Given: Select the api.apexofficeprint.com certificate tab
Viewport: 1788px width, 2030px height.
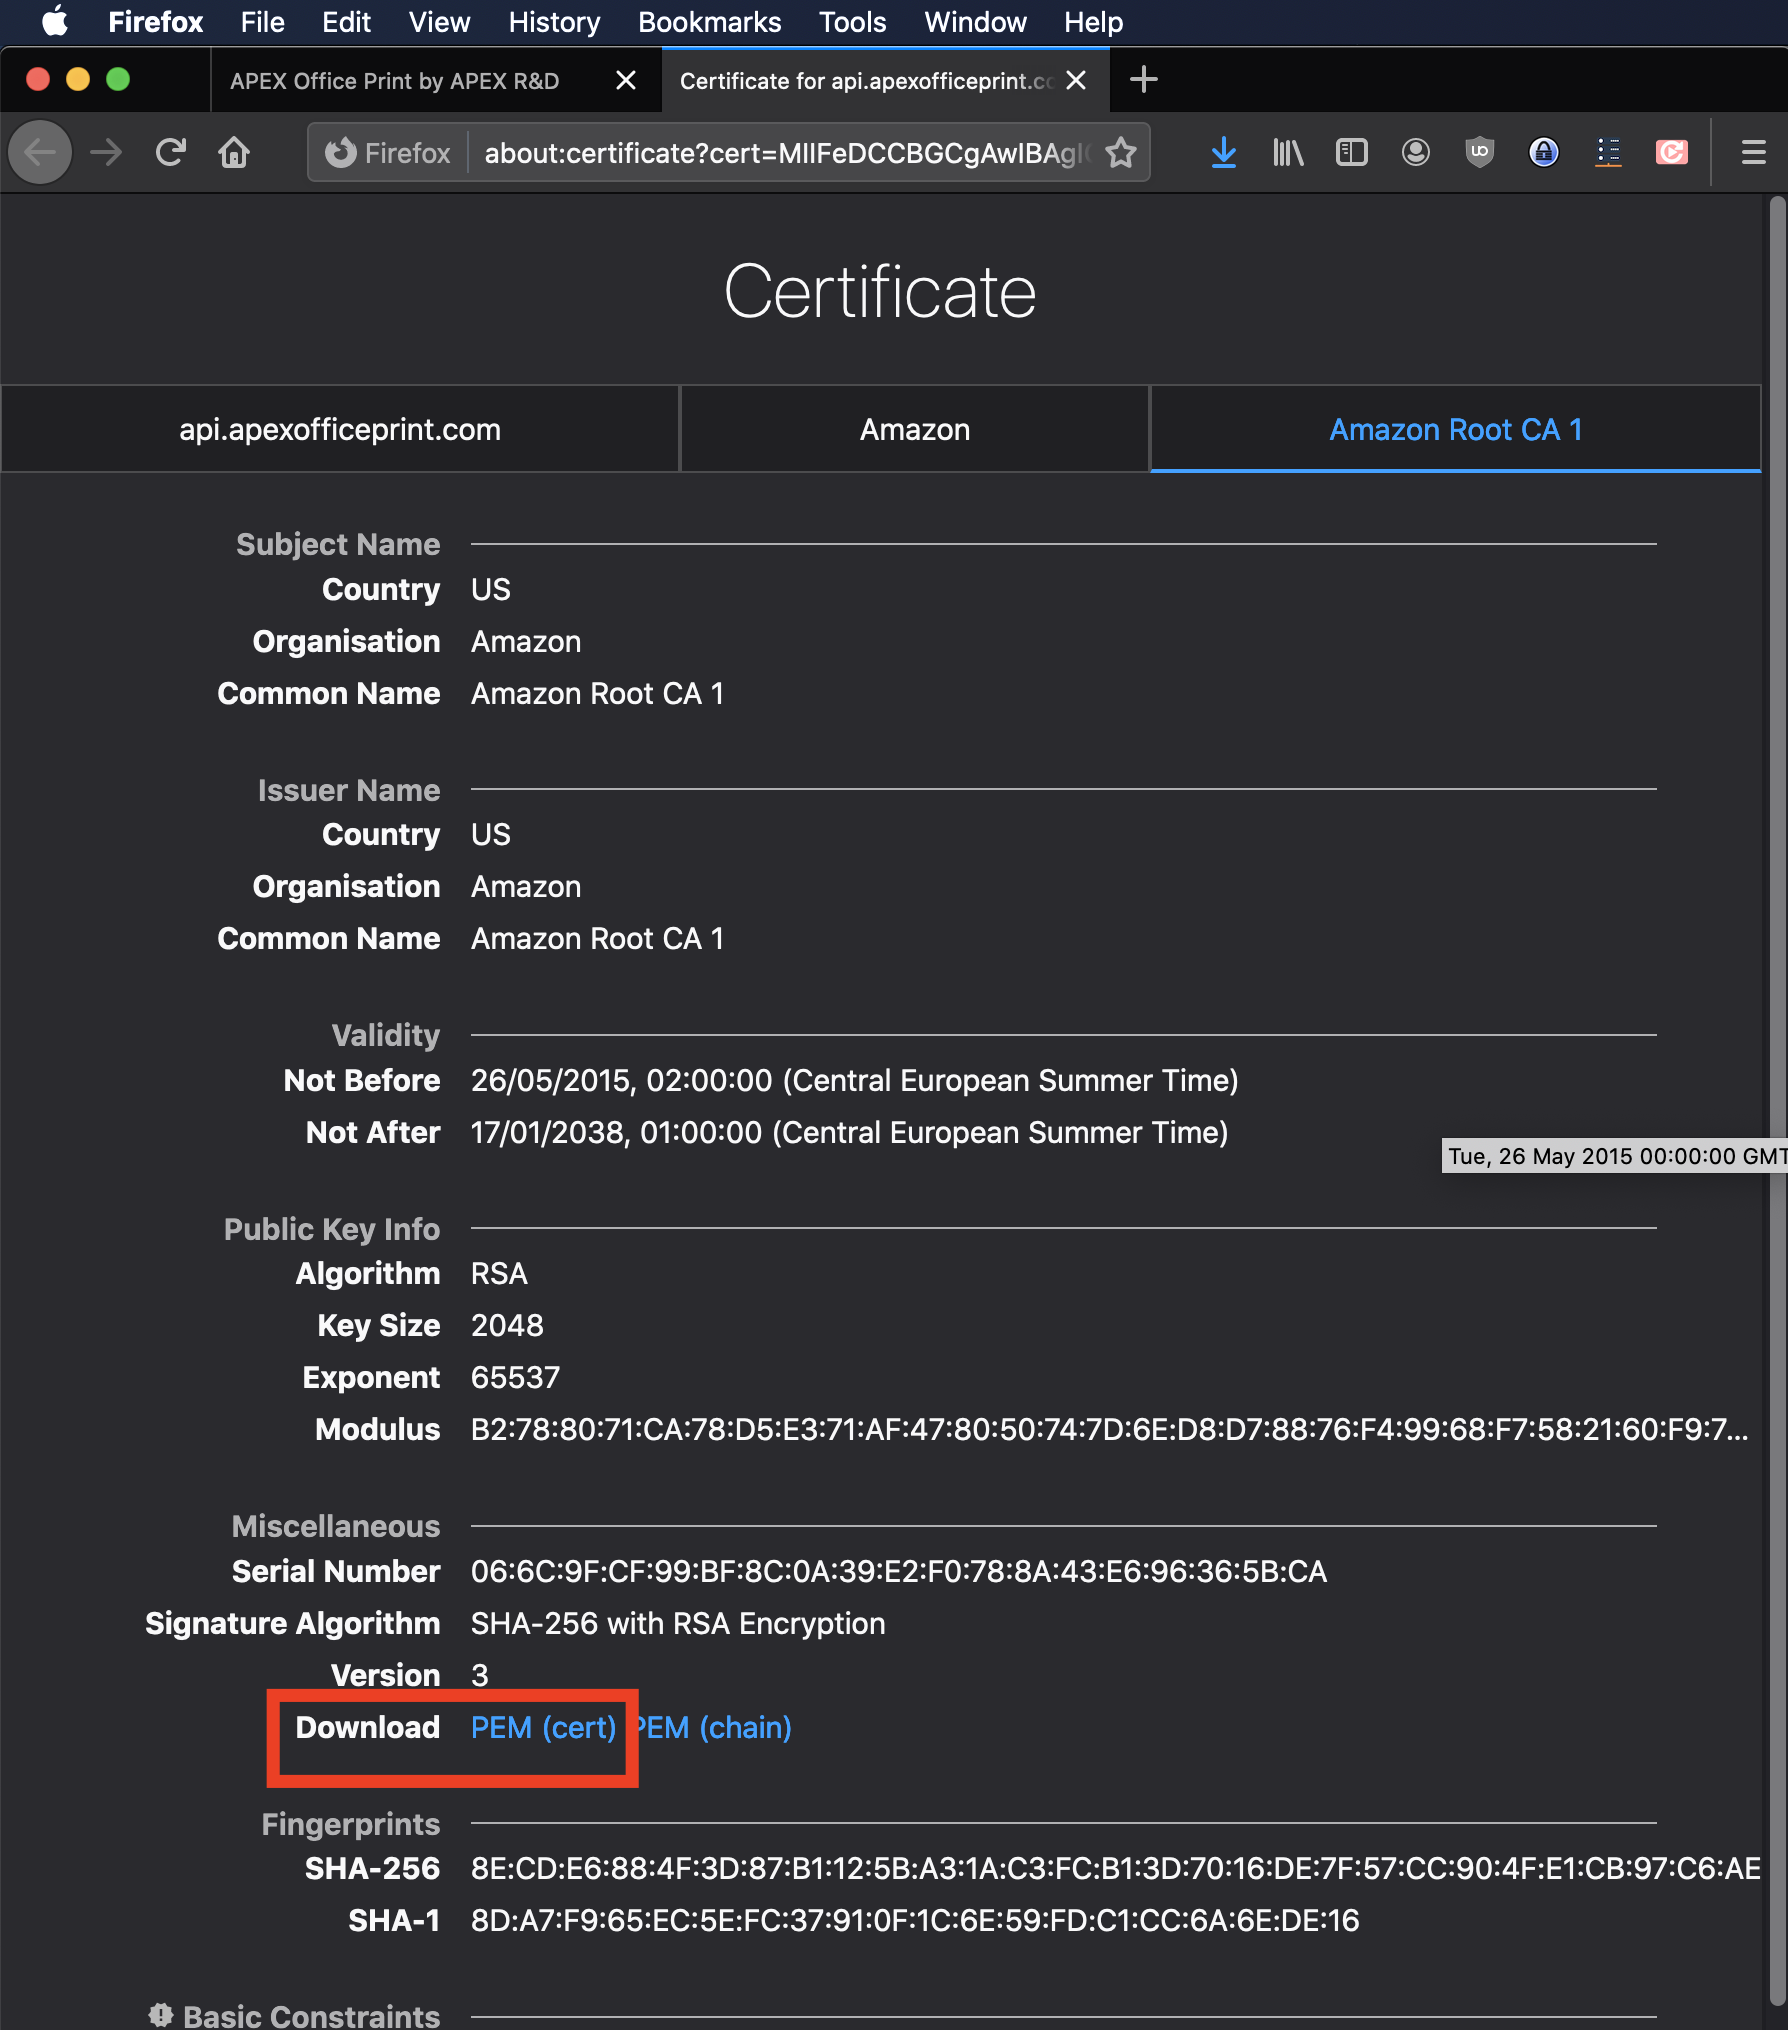Looking at the screenshot, I should (340, 429).
